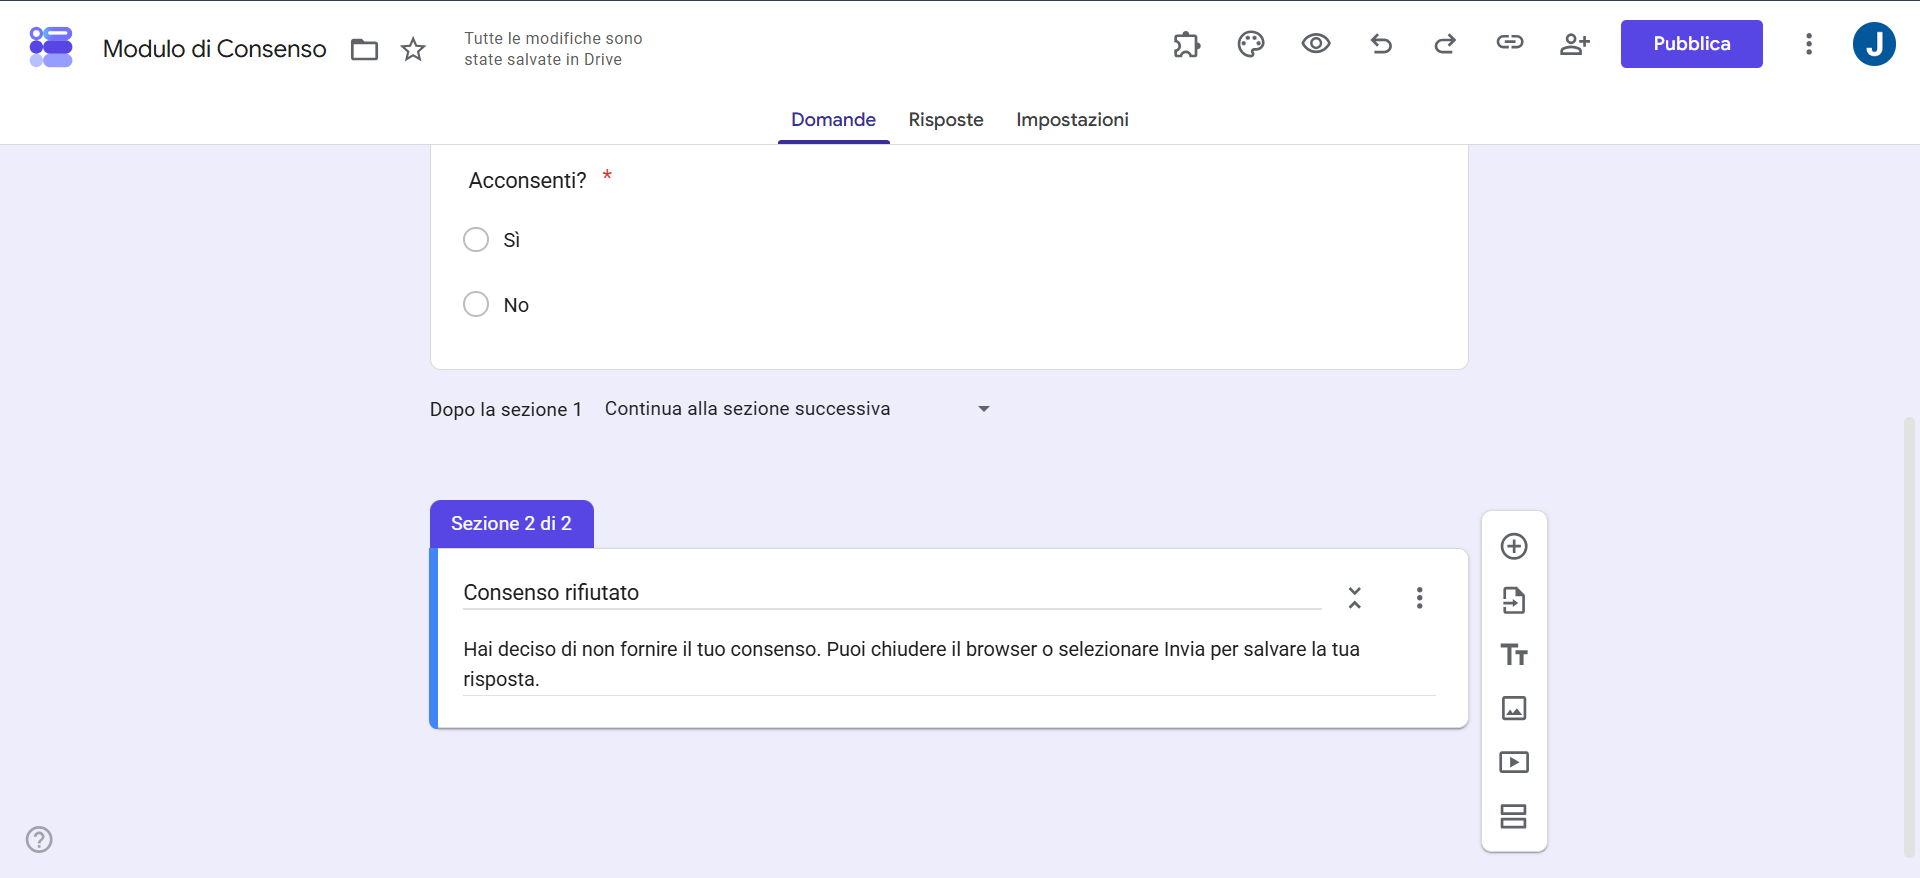Open the add-ons puzzle icon
The width and height of the screenshot is (1920, 878).
(1187, 44)
